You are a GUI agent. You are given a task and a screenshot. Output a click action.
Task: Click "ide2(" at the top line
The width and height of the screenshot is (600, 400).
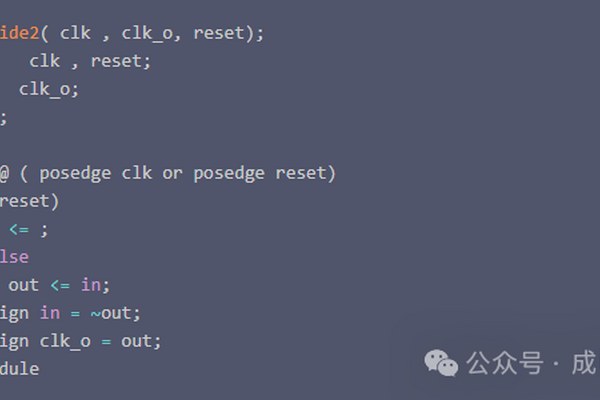[x=24, y=33]
